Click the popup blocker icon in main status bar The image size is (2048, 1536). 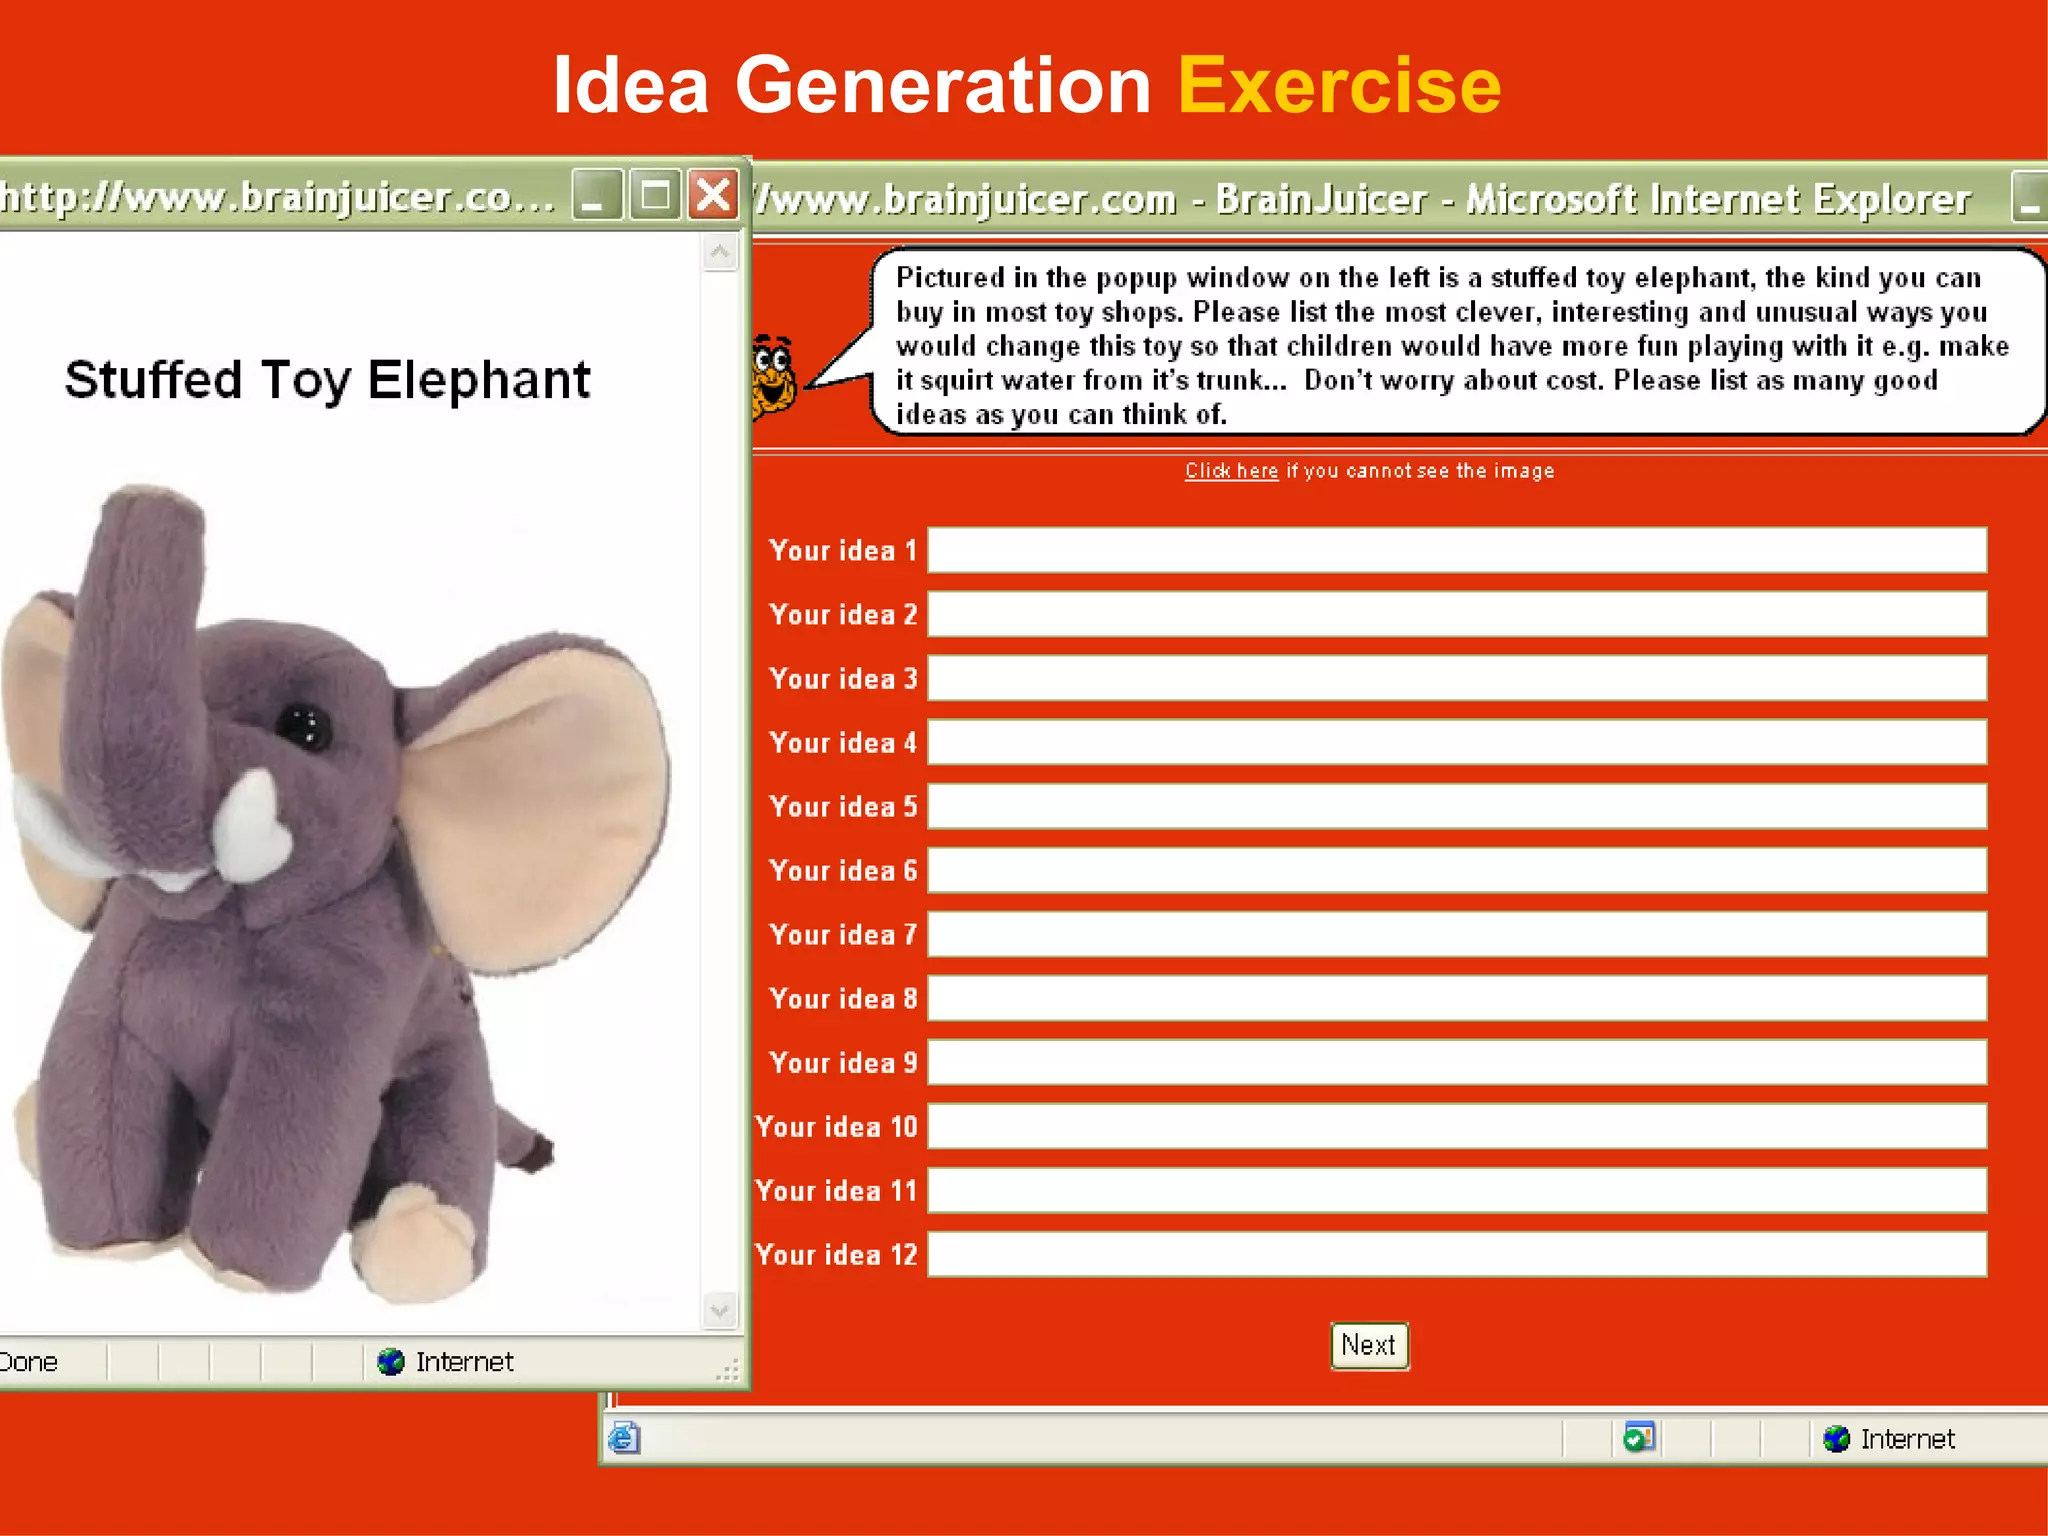coord(1639,1438)
